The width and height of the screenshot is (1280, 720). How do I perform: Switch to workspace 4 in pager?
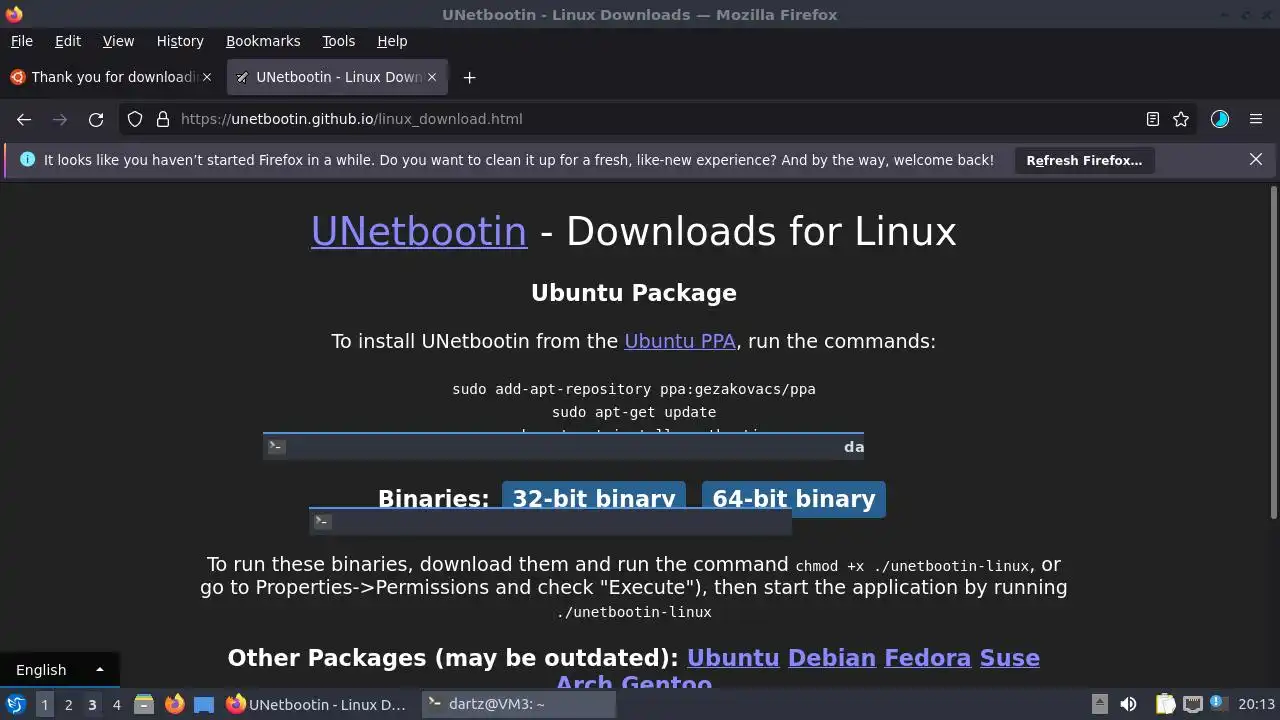point(116,705)
